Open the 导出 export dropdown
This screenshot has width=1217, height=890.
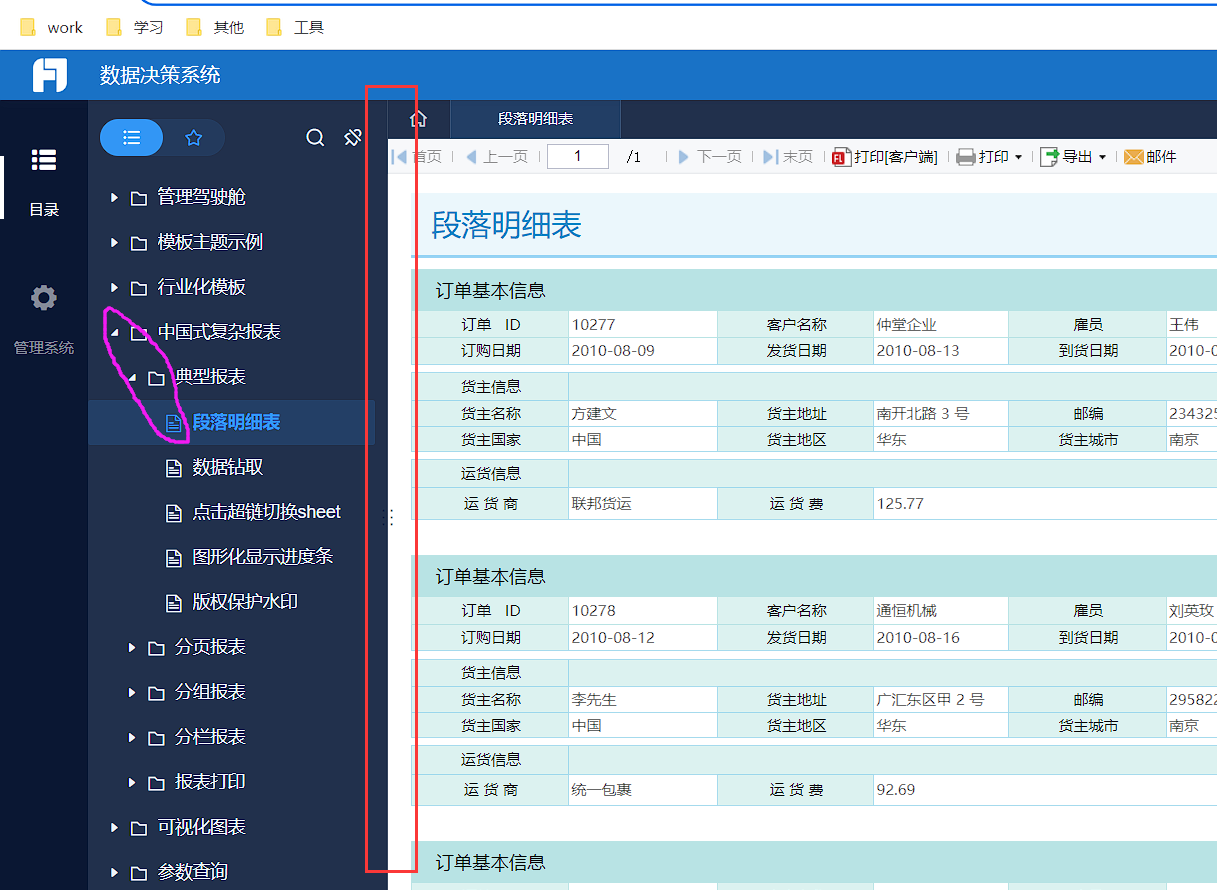click(1102, 157)
